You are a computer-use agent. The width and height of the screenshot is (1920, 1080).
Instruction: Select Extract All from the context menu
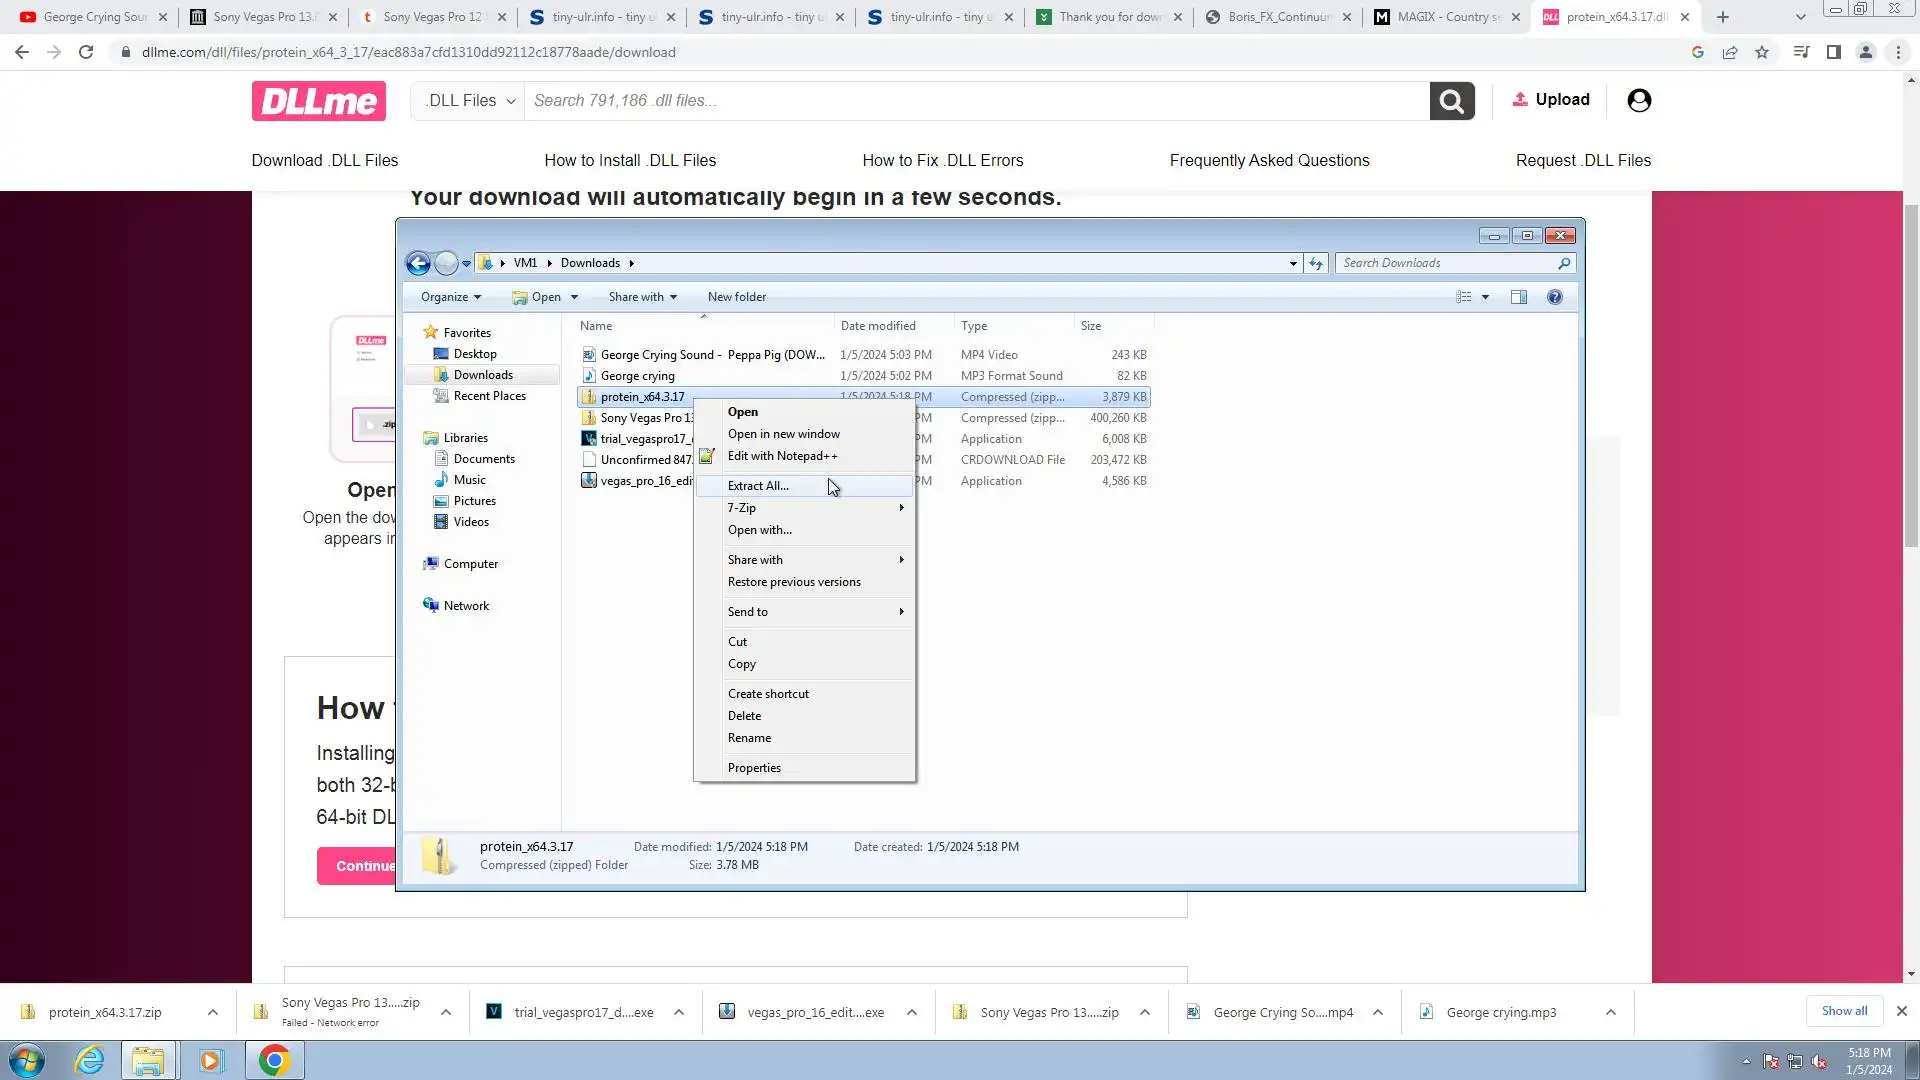coord(758,486)
